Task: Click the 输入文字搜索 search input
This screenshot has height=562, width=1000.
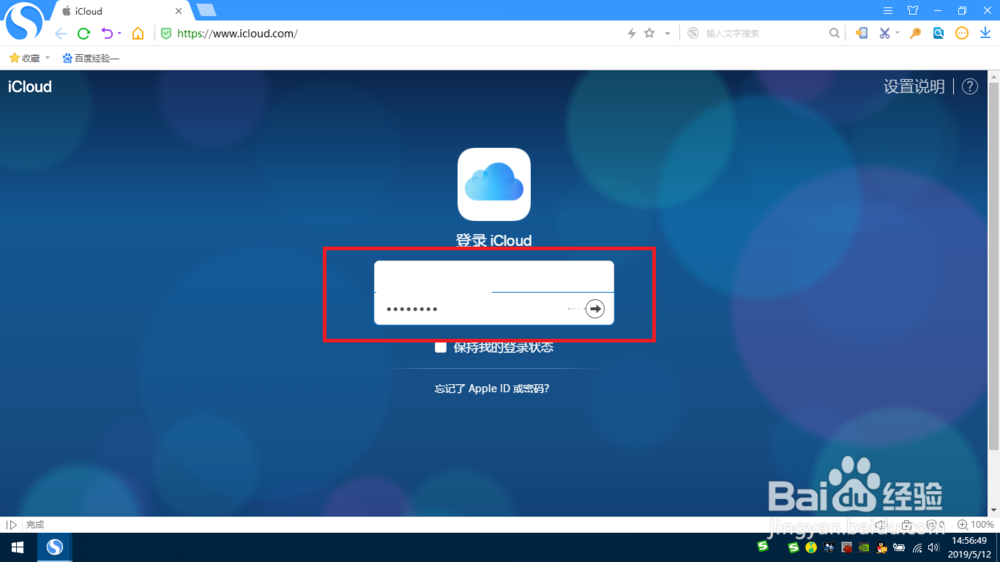Action: pyautogui.click(x=762, y=33)
